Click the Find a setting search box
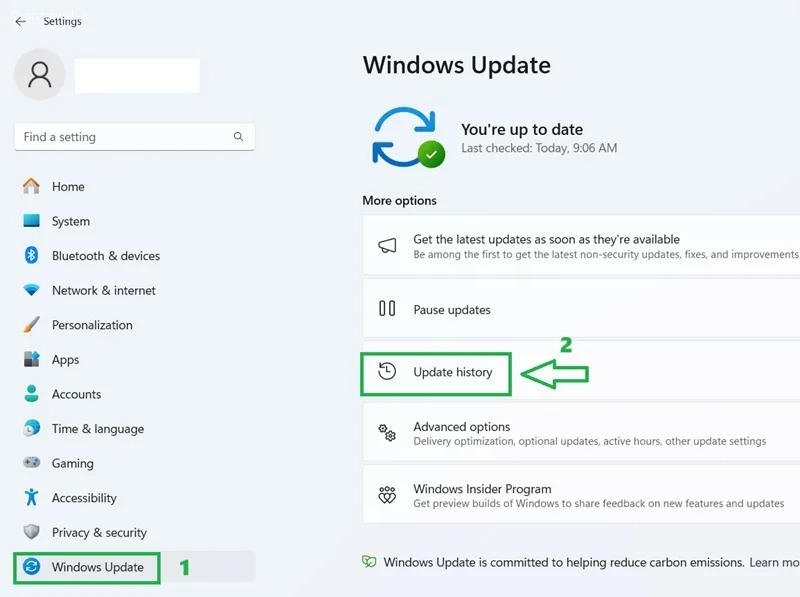 [x=134, y=137]
